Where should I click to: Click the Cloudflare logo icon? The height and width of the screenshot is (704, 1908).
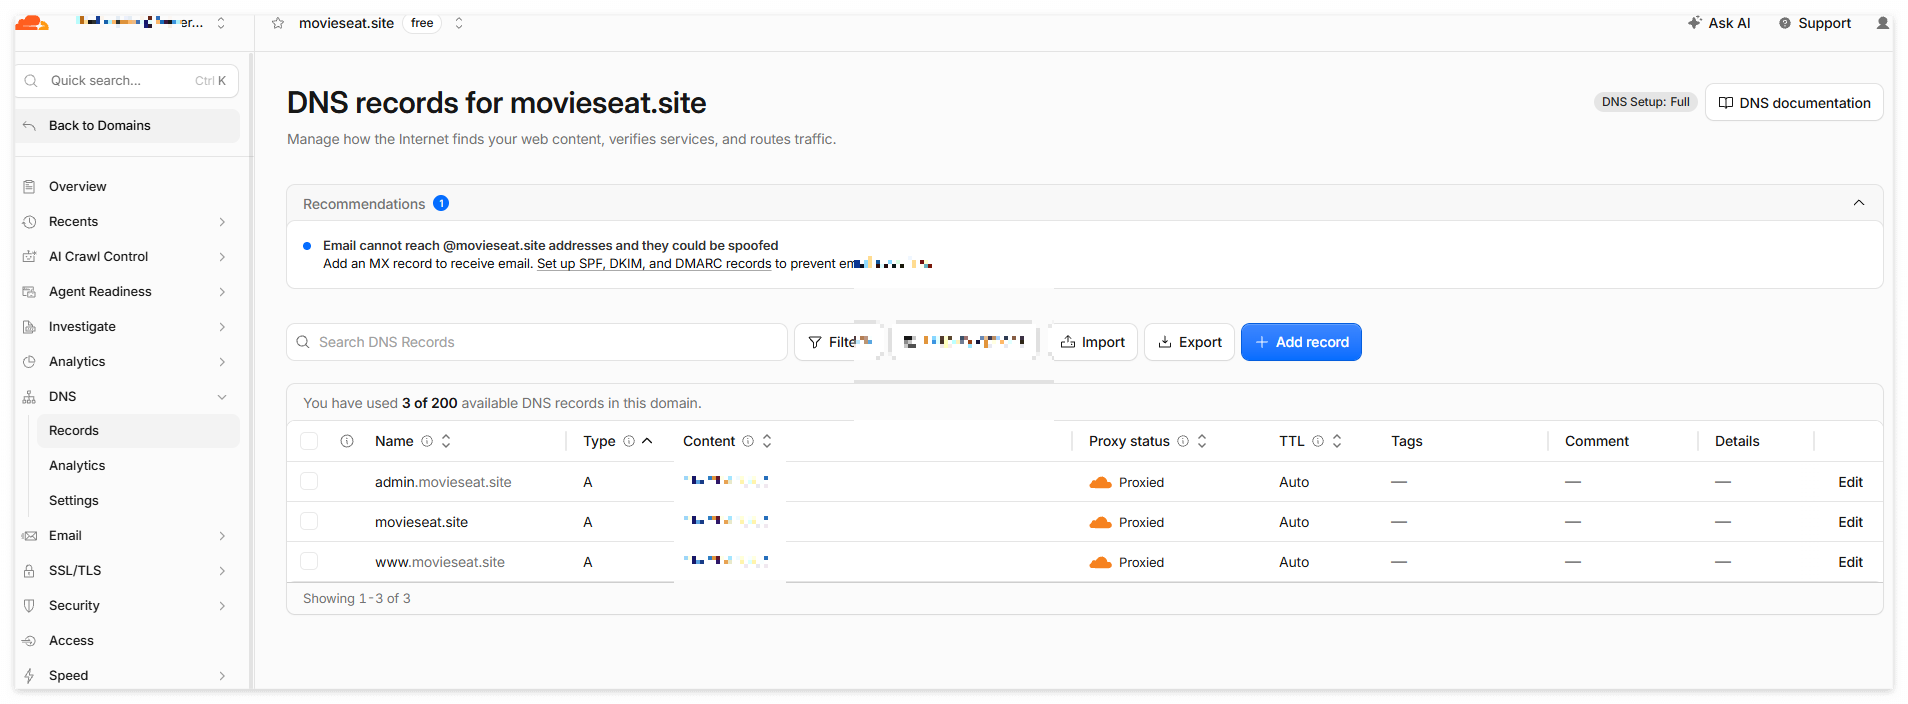pos(32,22)
